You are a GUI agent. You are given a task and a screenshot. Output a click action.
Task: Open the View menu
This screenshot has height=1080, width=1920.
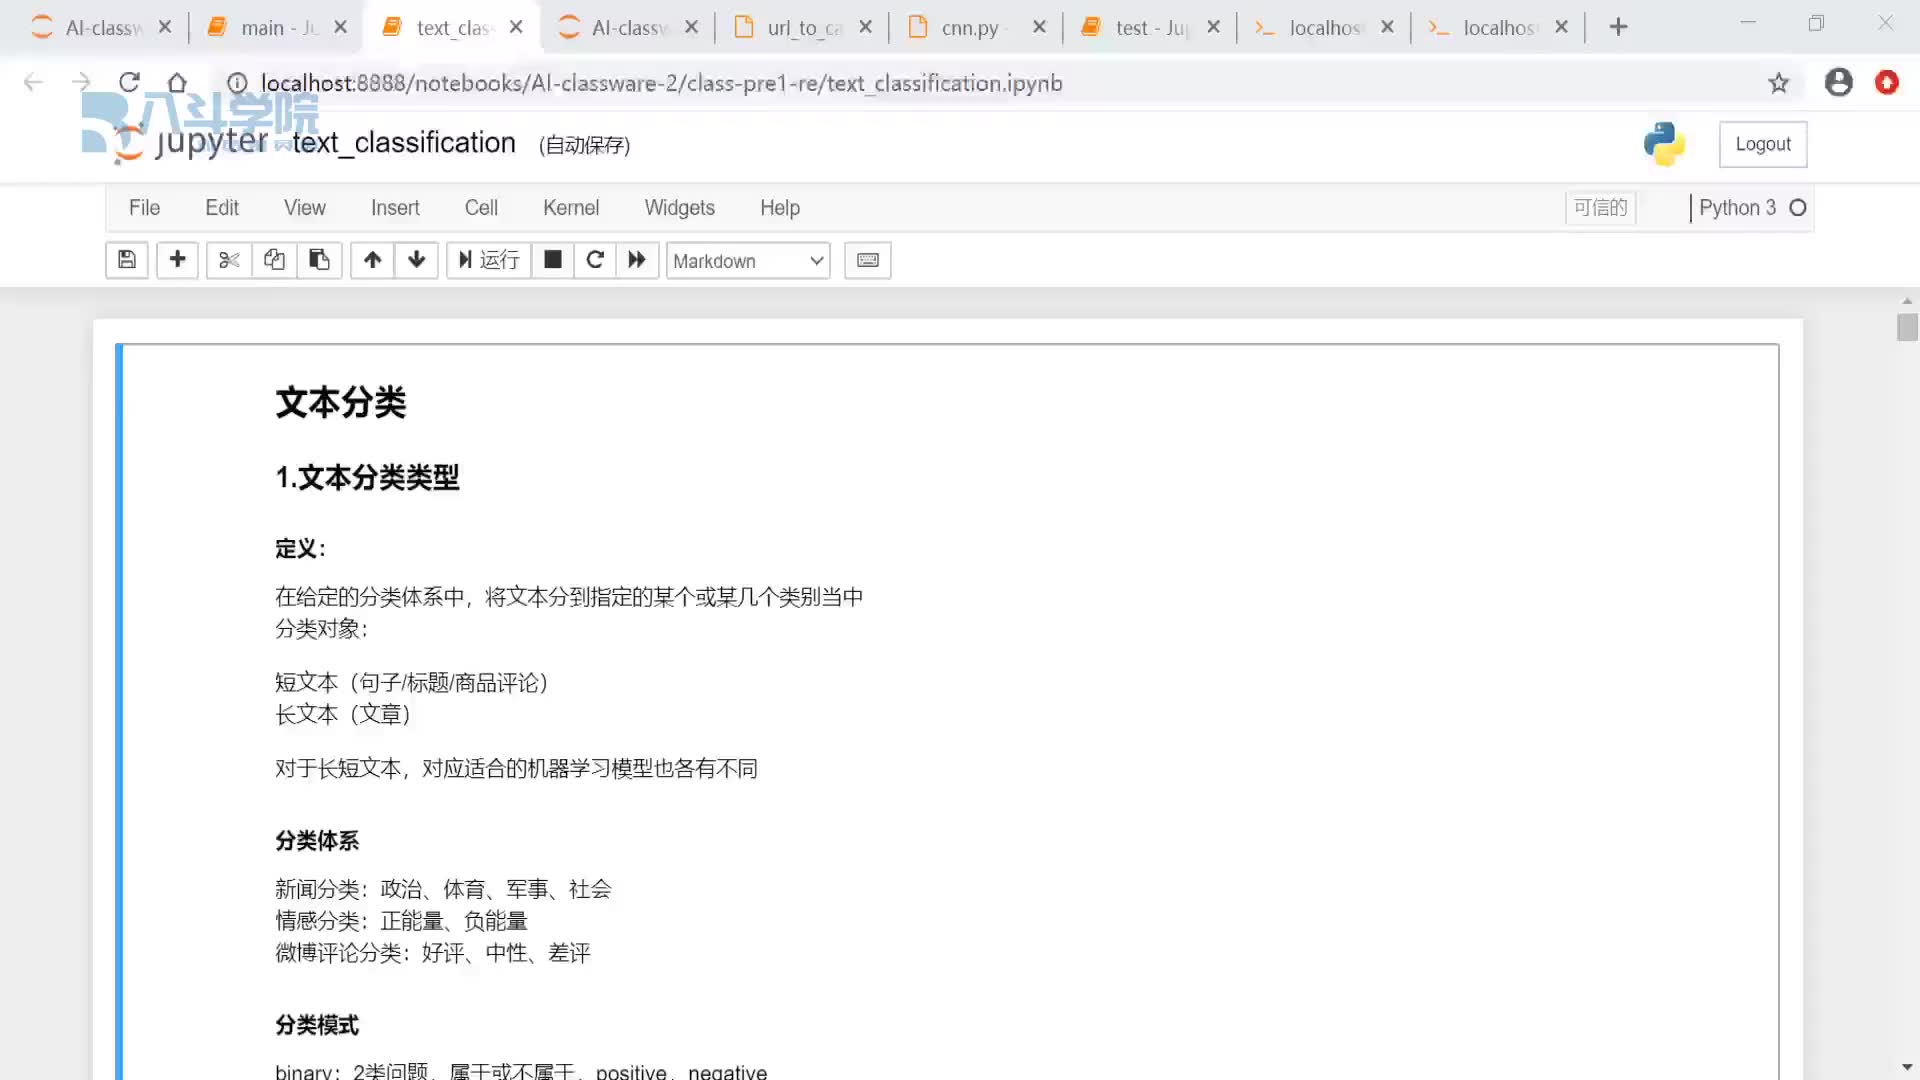coord(305,208)
